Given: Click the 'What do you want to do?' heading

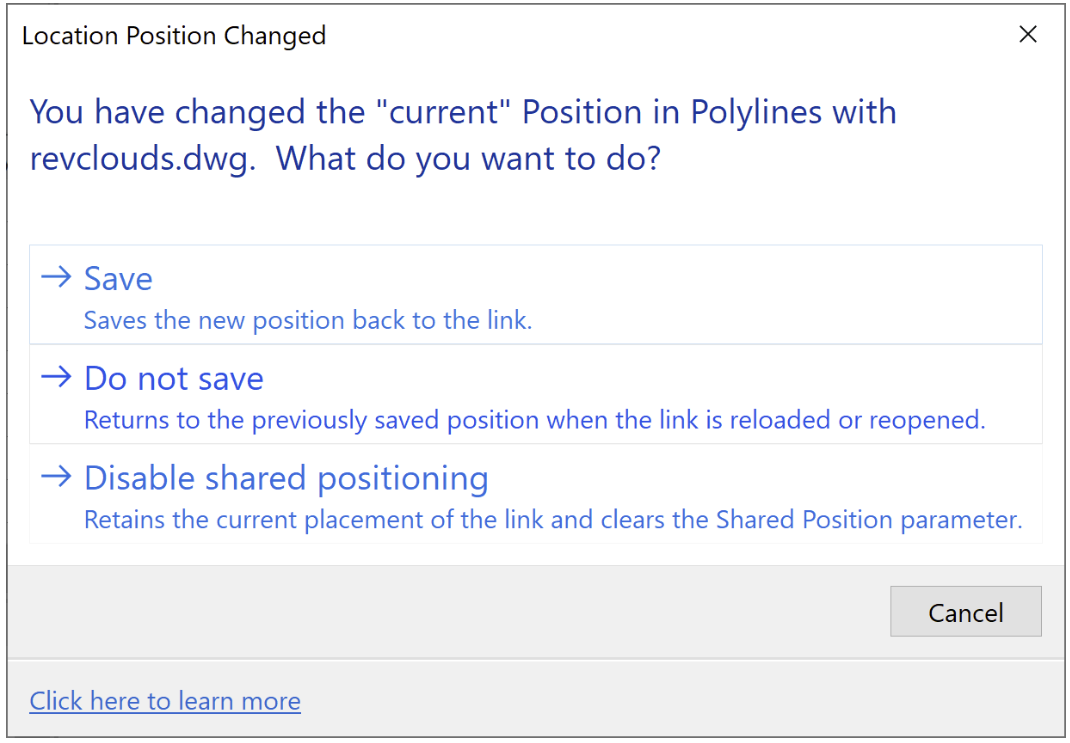Looking at the screenshot, I should point(468,158).
